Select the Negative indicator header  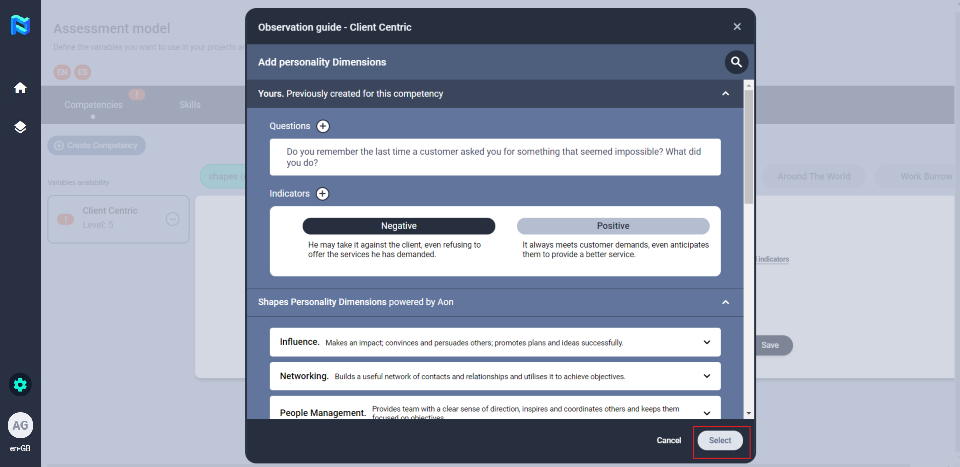[398, 226]
